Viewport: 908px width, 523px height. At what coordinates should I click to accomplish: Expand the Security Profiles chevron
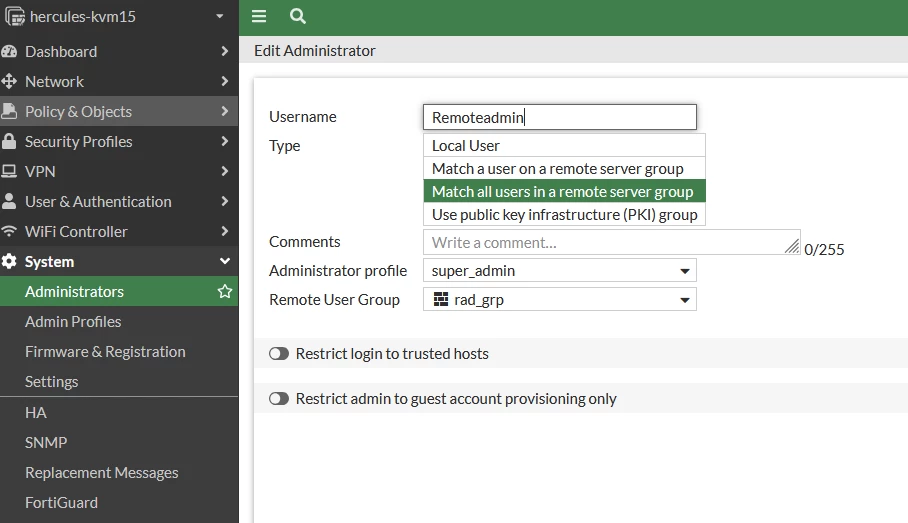pos(225,141)
